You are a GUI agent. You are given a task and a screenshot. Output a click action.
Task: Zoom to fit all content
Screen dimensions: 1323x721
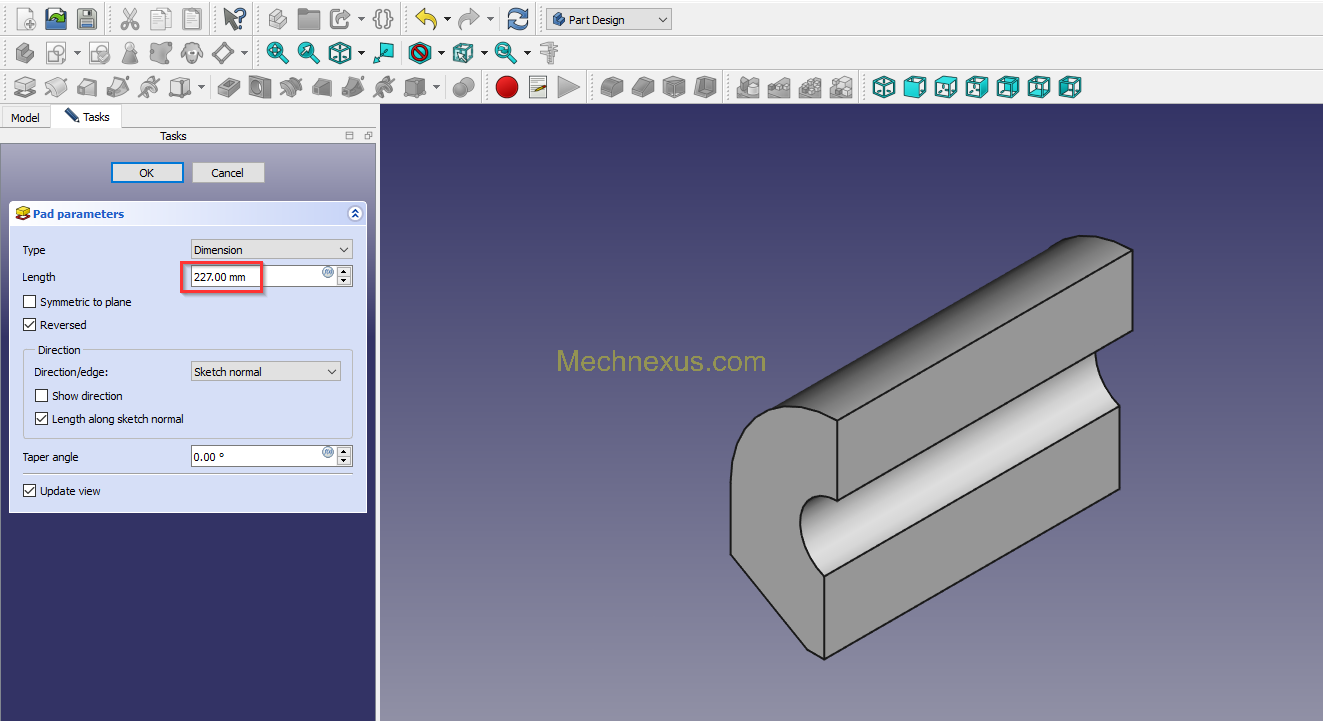(x=277, y=53)
